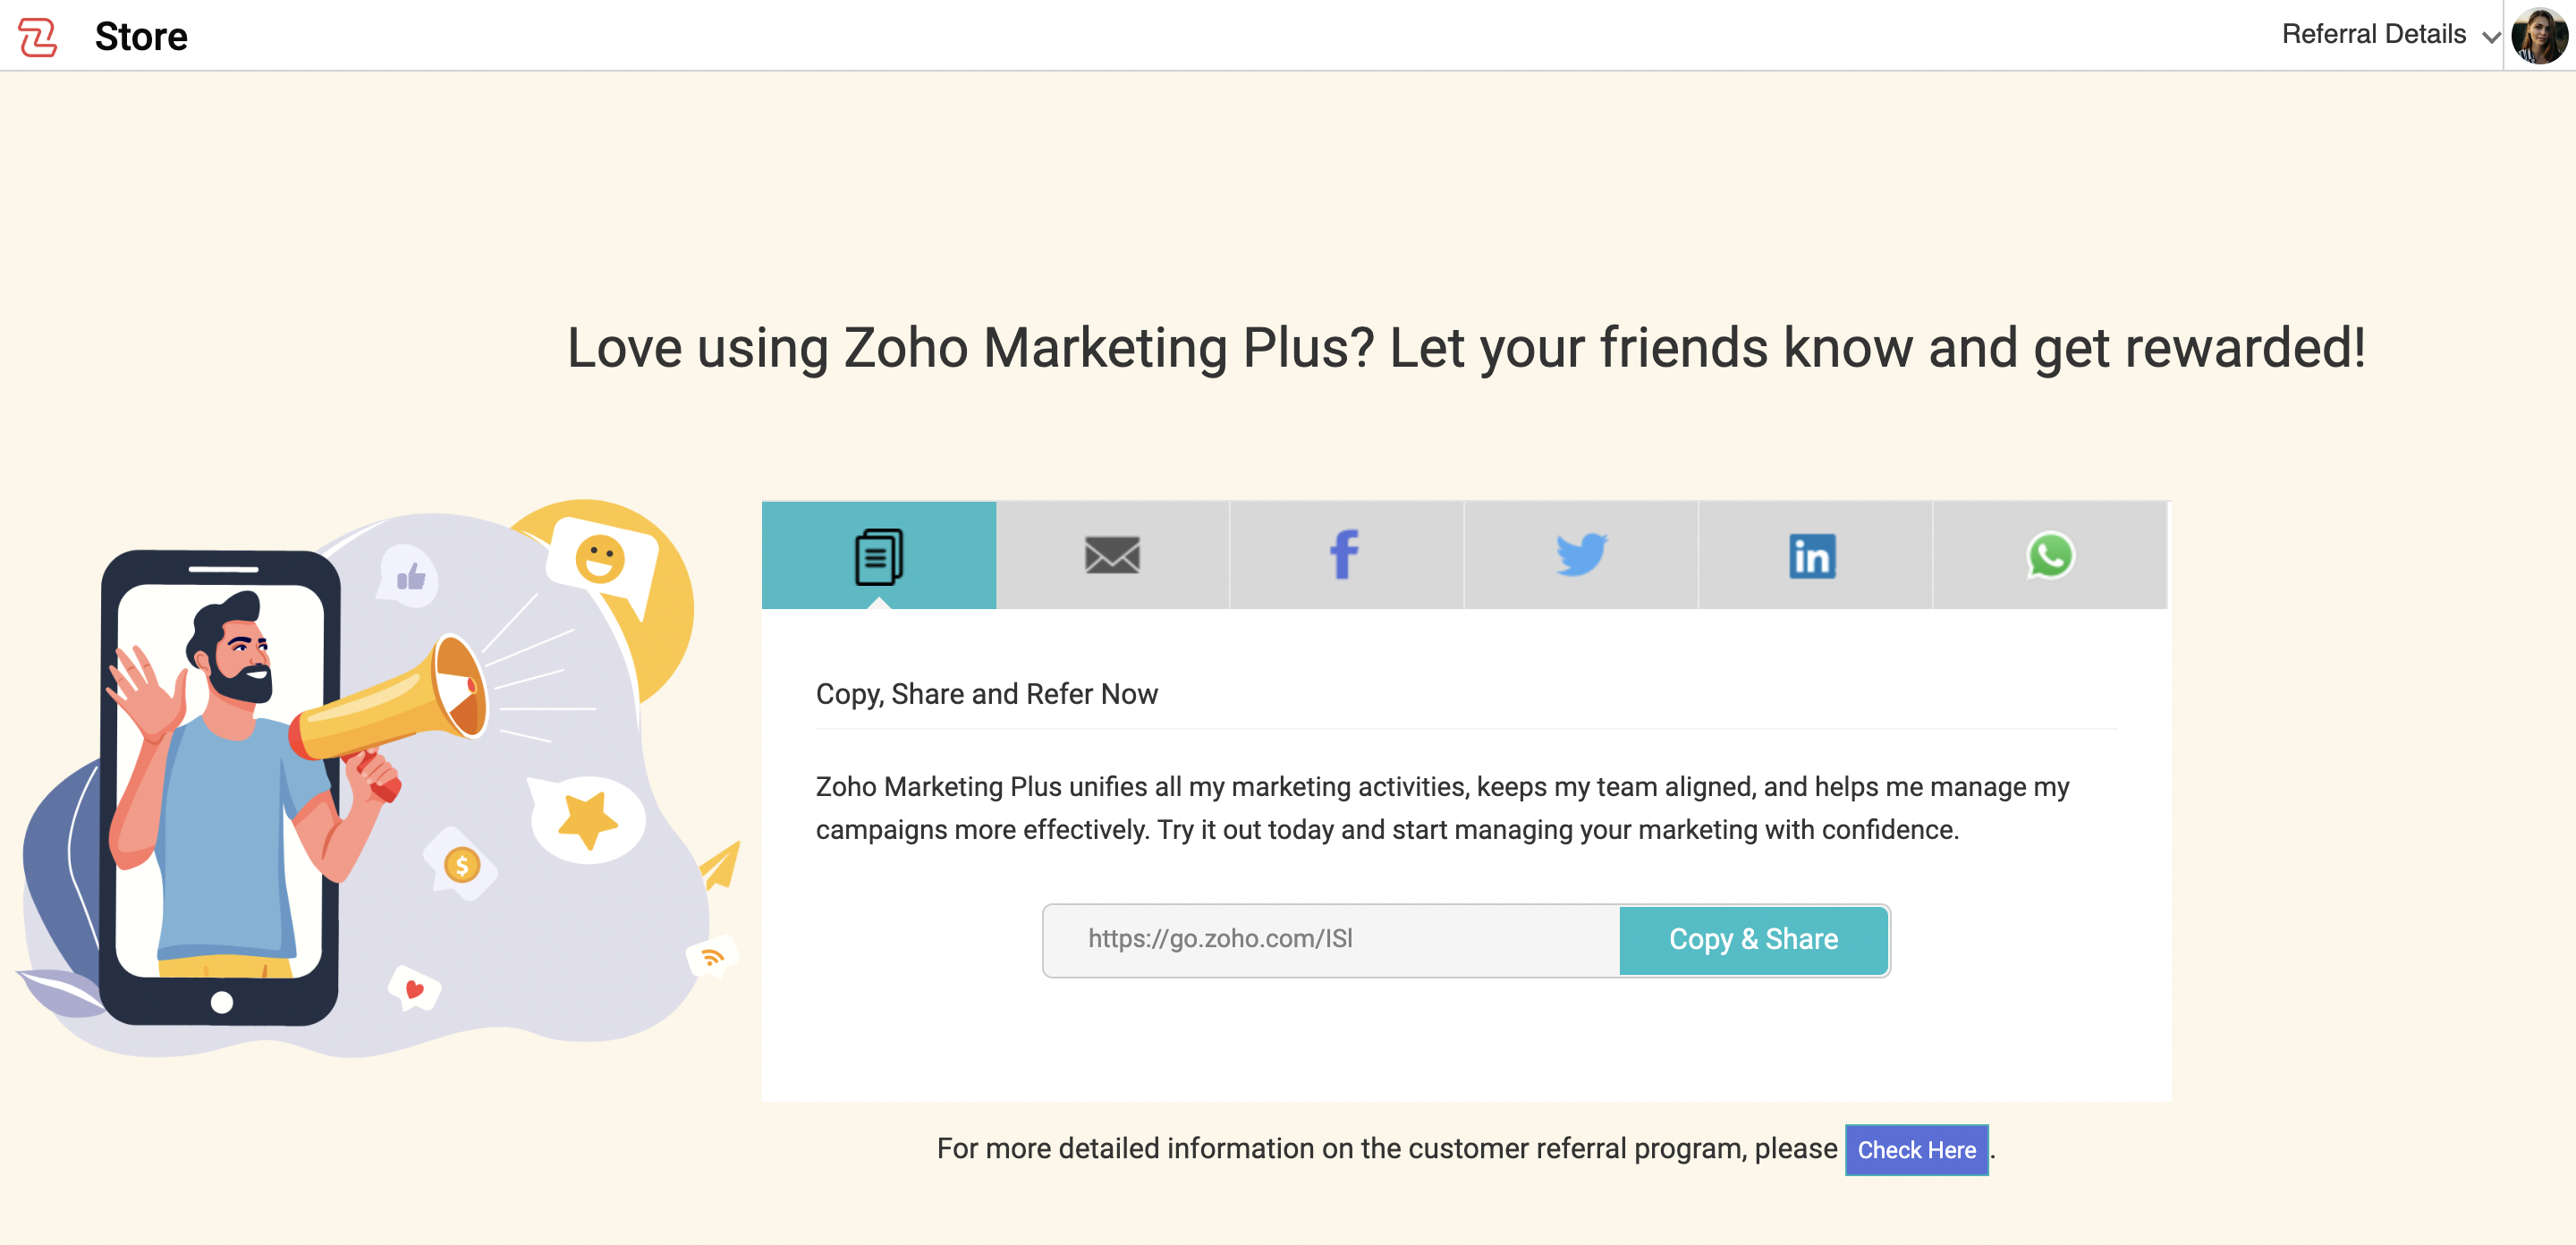Viewport: 2576px width, 1245px height.
Task: Click the Zoho Marketing Plus referral message text
Action: pos(1442,808)
